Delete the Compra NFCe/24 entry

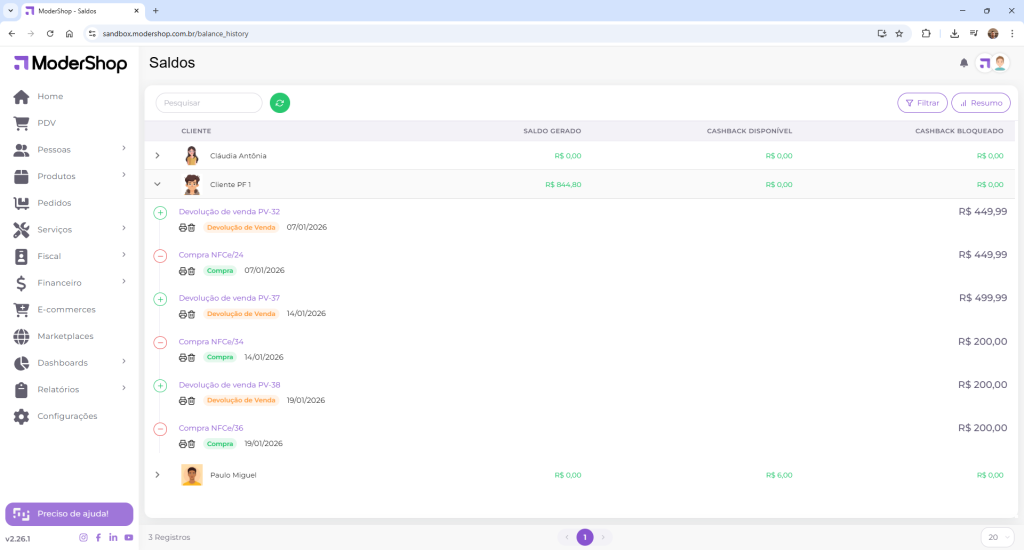191,271
